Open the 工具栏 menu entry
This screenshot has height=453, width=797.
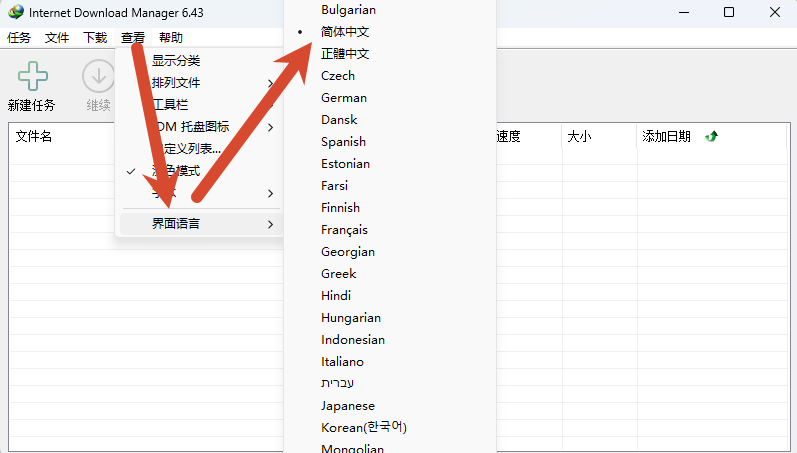[x=201, y=105]
